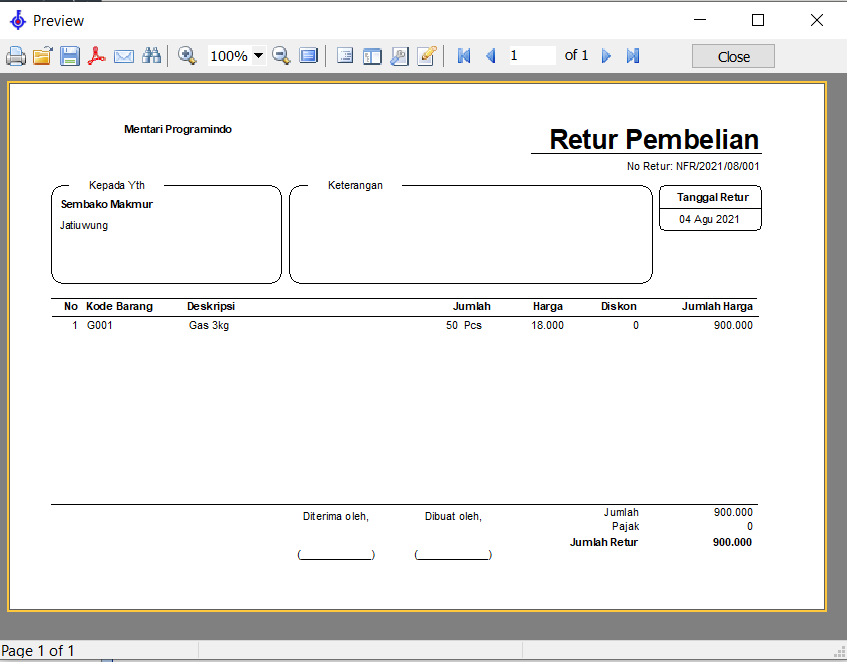Click the Page 1 of 1 status text
847x662 pixels.
pyautogui.click(x=37, y=651)
